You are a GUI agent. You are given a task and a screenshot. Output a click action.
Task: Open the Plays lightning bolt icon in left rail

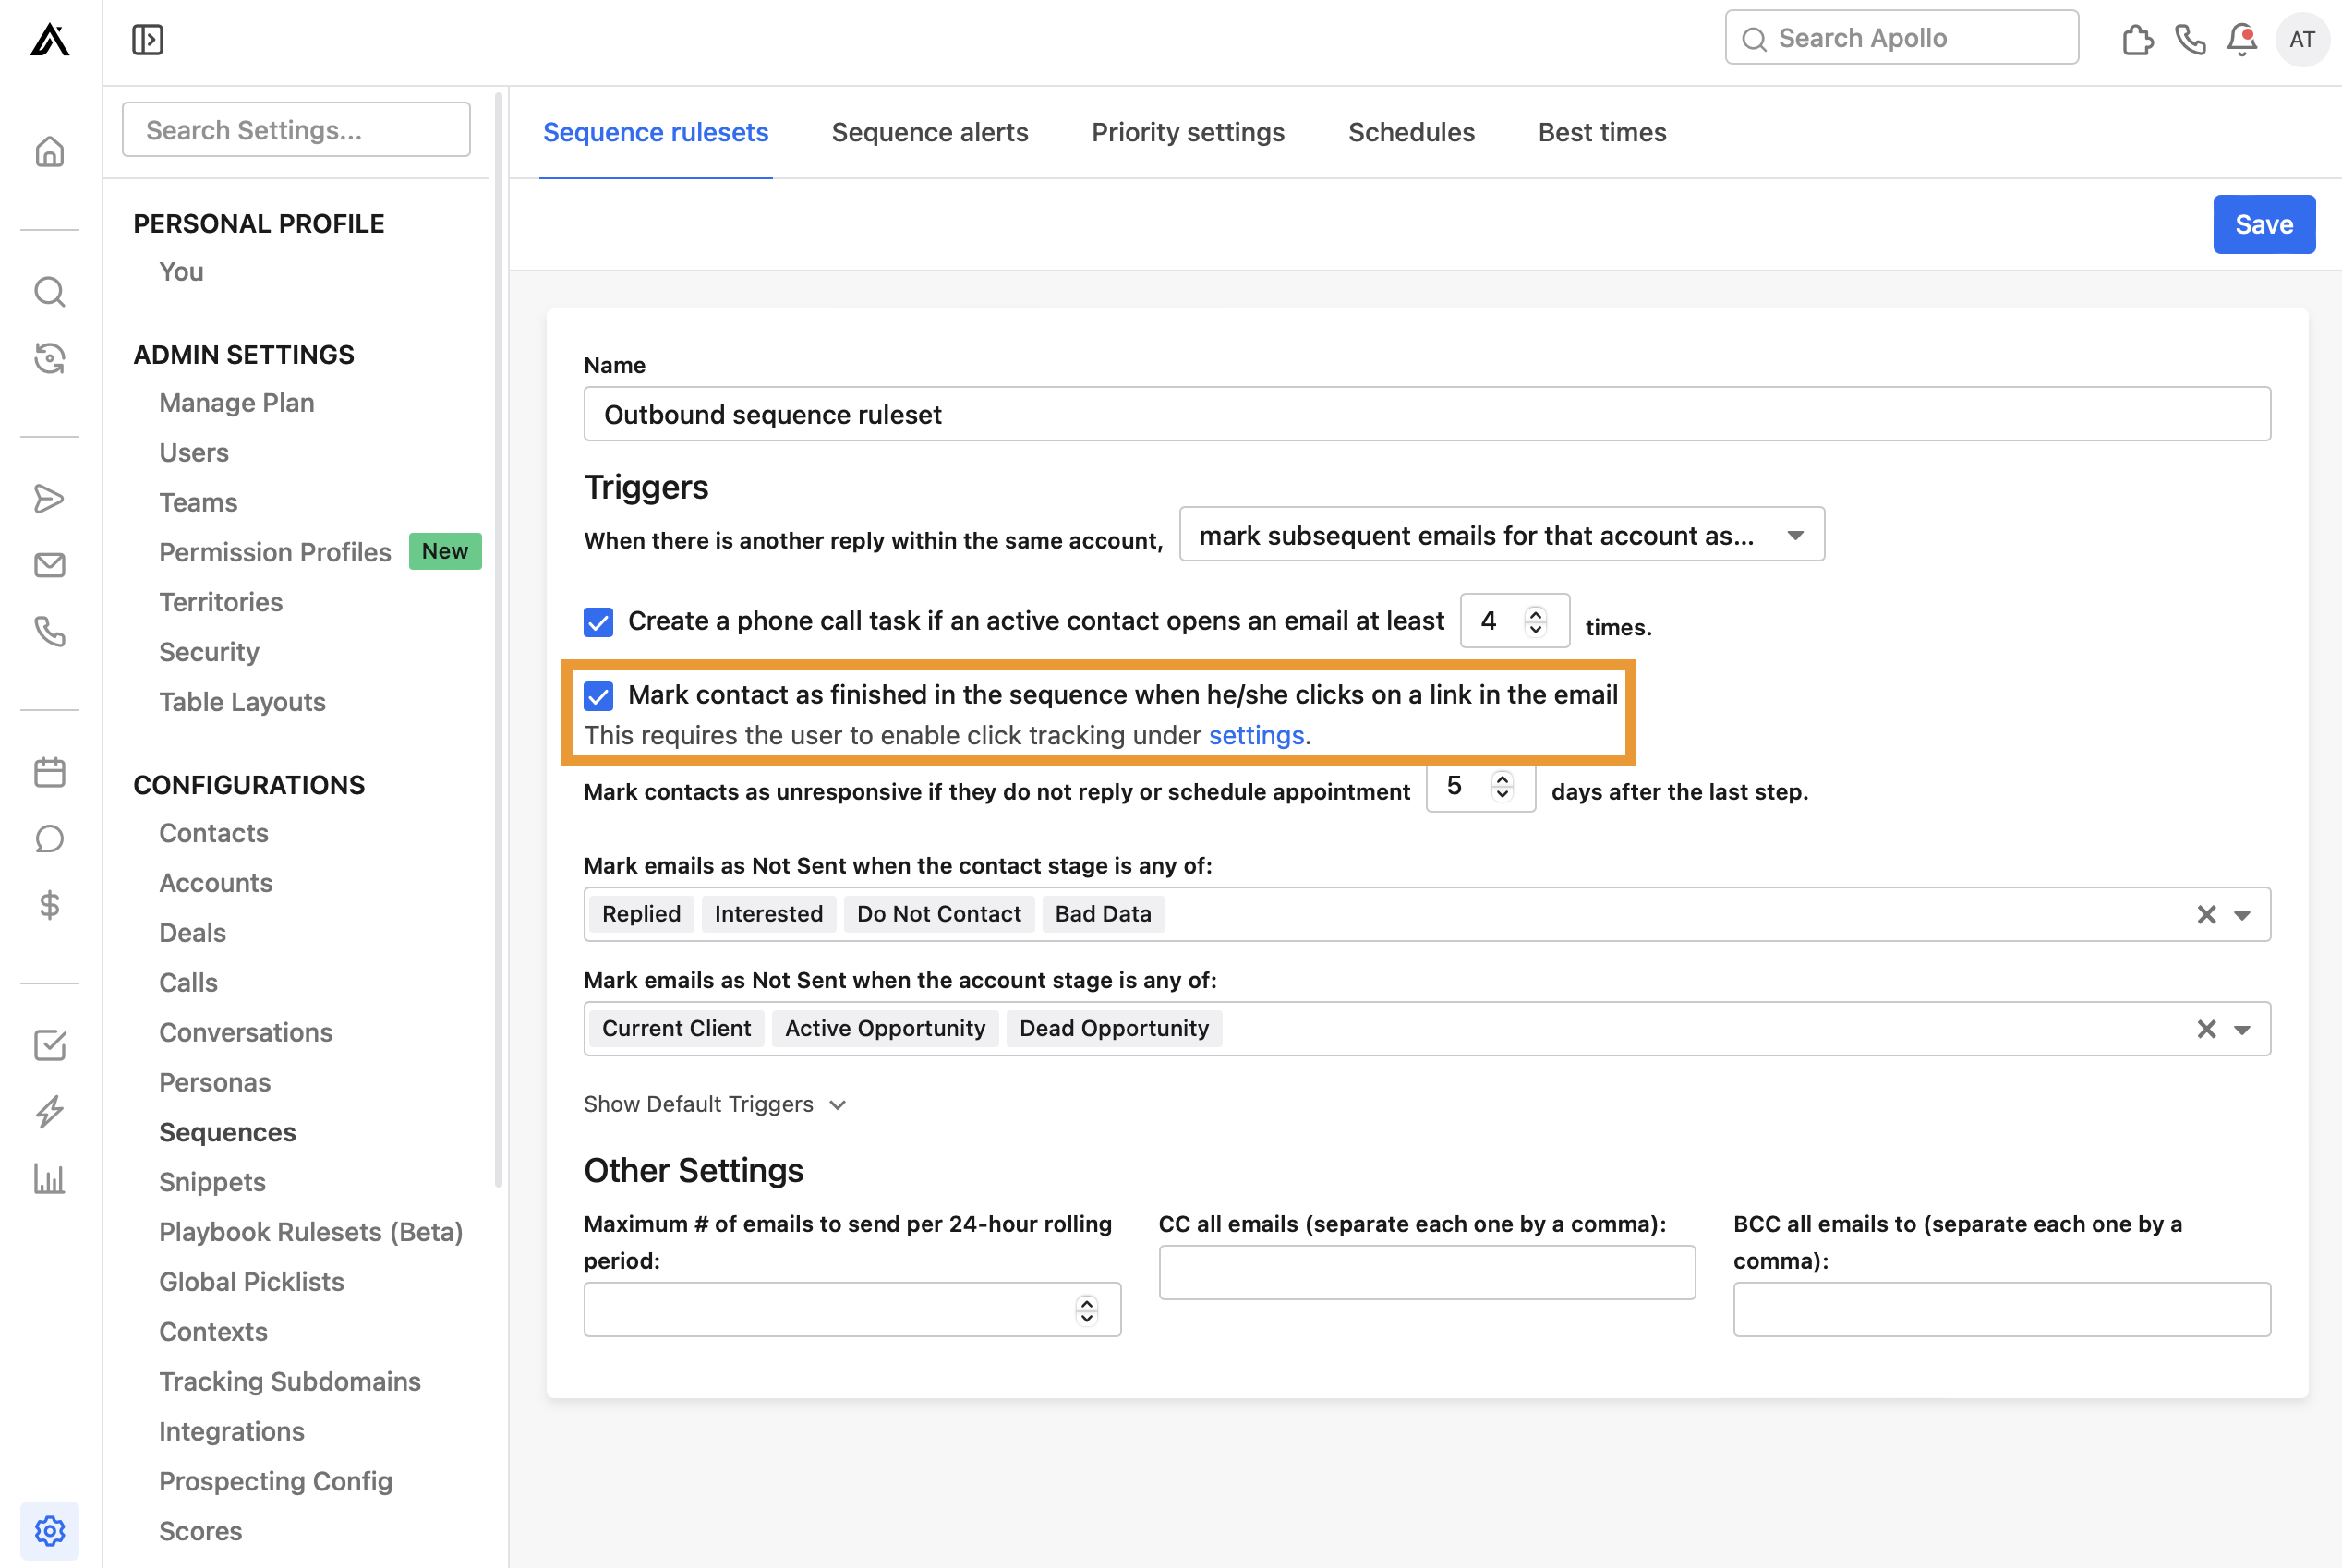[x=49, y=1112]
